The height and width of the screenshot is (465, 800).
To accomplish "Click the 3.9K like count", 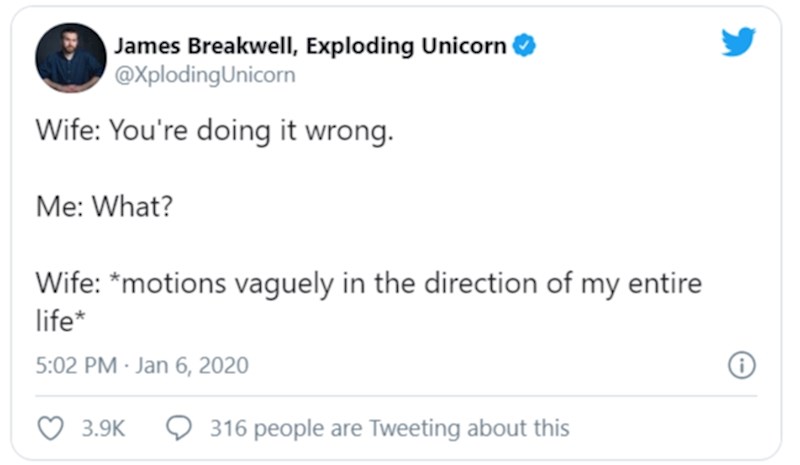I will [100, 428].
